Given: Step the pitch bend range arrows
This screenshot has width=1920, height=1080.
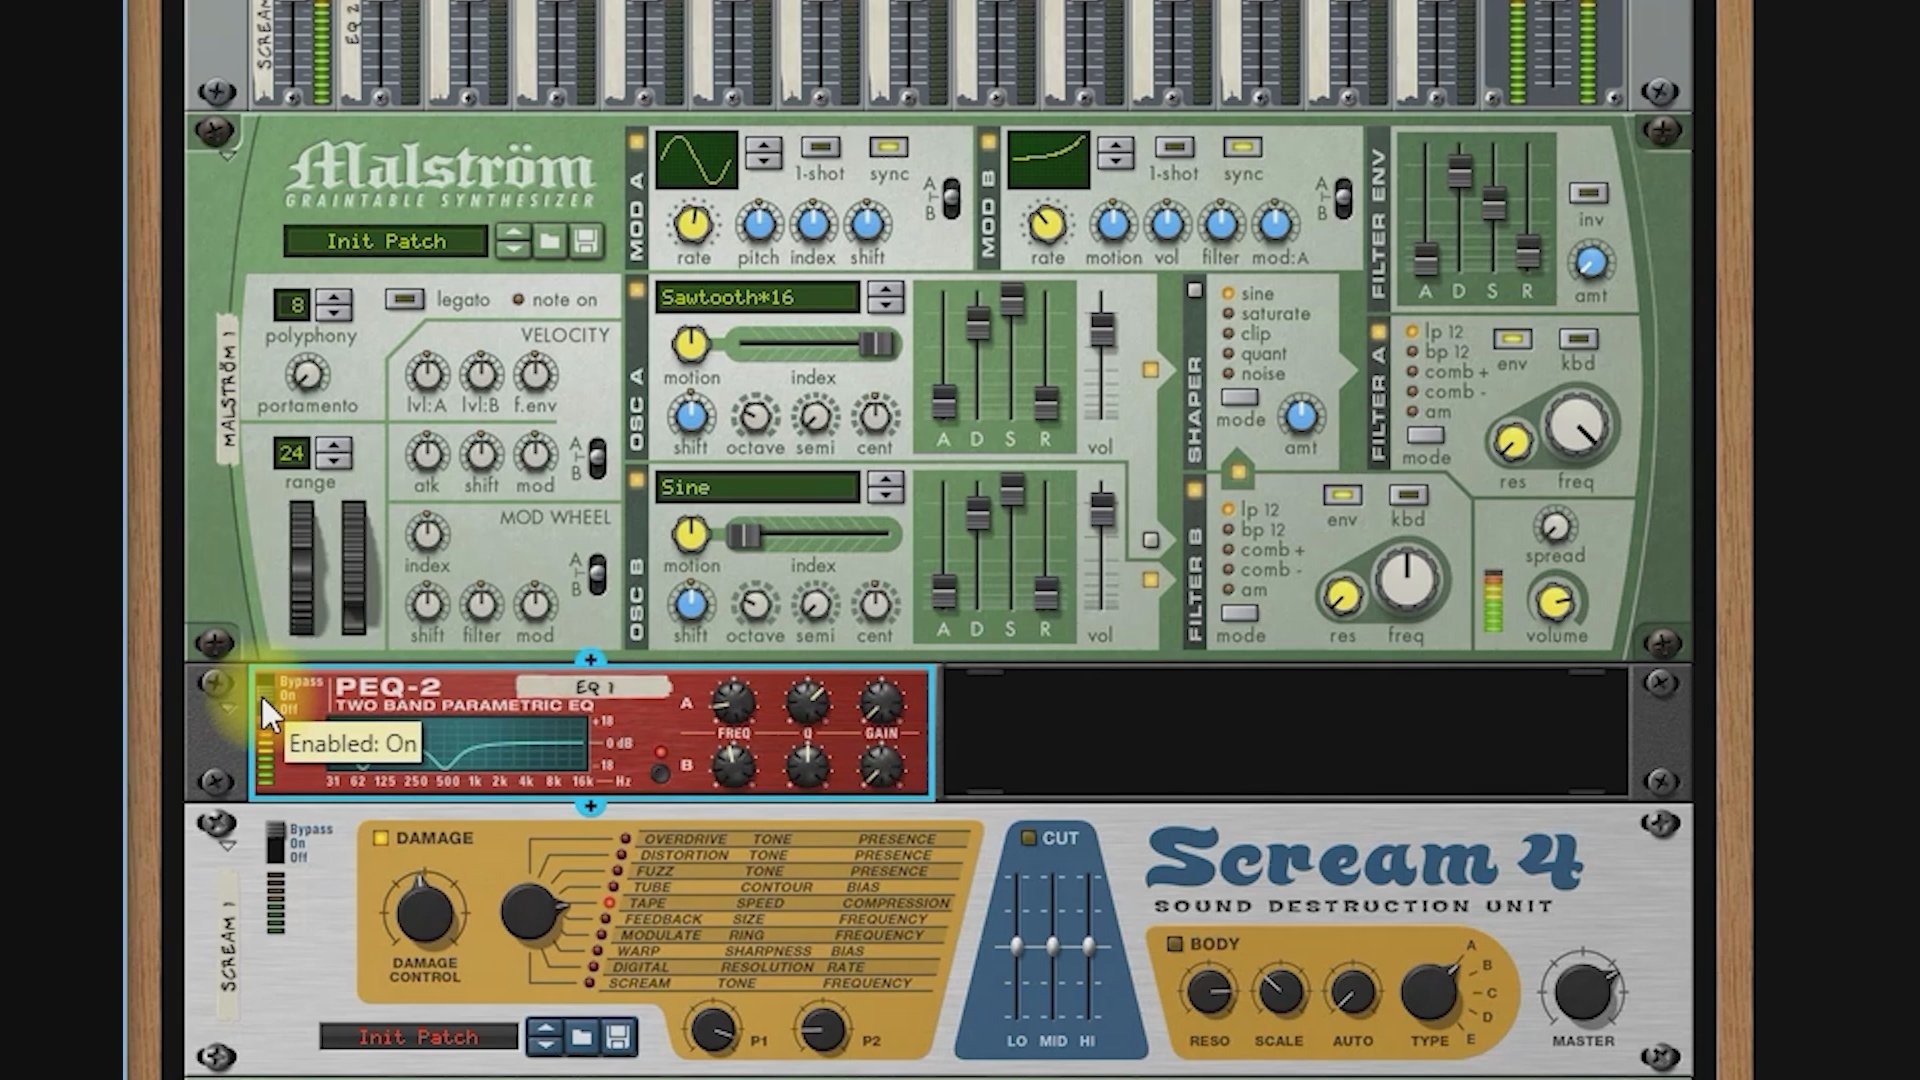Looking at the screenshot, I should [x=334, y=453].
